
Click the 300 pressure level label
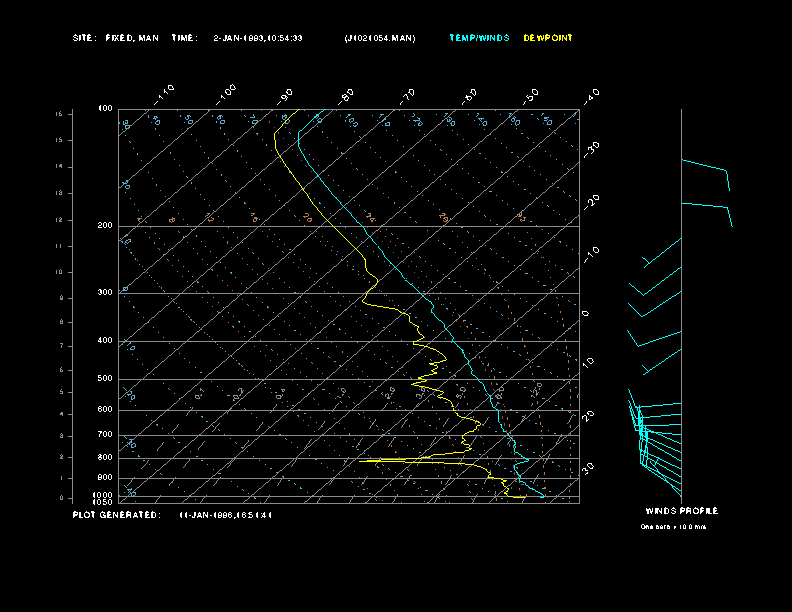click(x=105, y=293)
